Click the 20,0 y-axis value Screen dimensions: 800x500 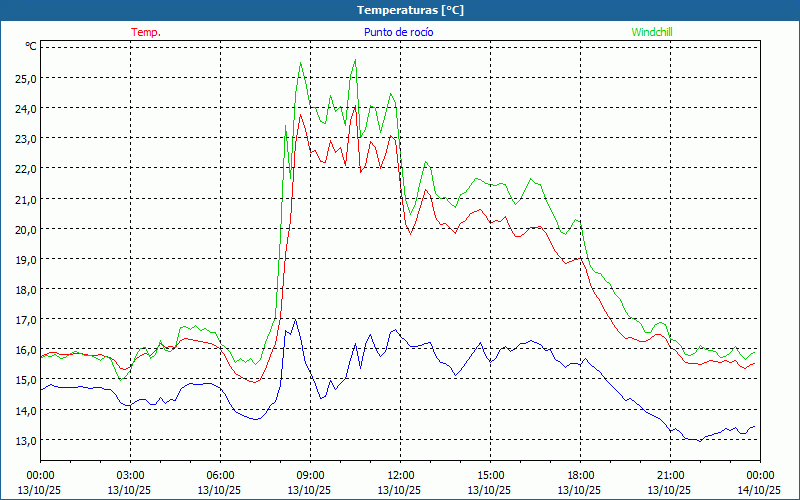24,229
